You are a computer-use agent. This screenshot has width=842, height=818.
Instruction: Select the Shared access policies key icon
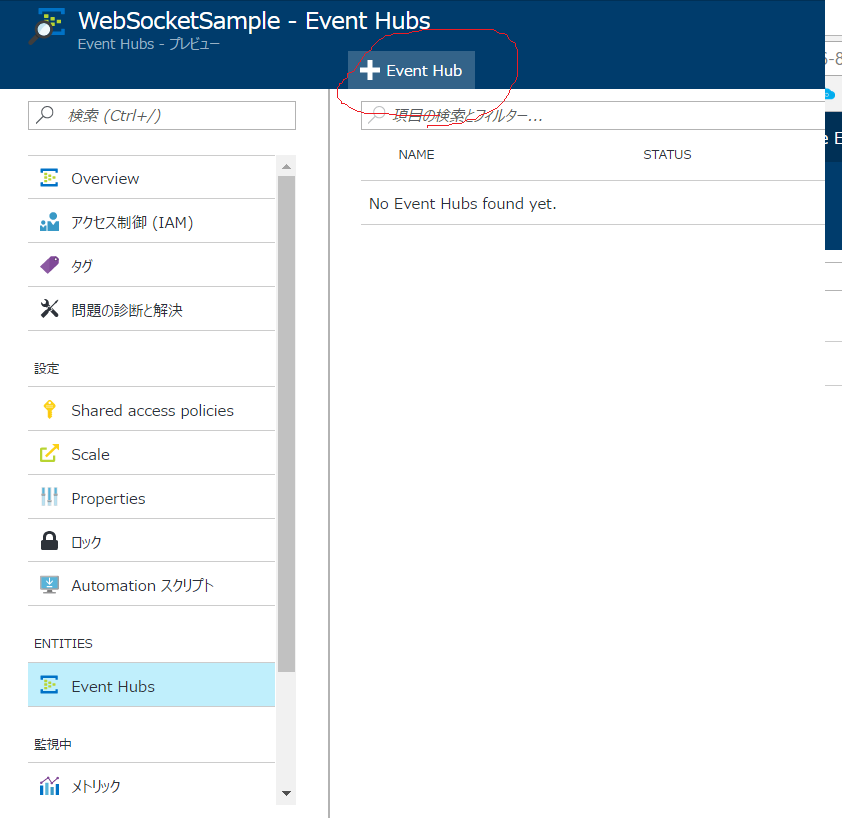click(48, 409)
